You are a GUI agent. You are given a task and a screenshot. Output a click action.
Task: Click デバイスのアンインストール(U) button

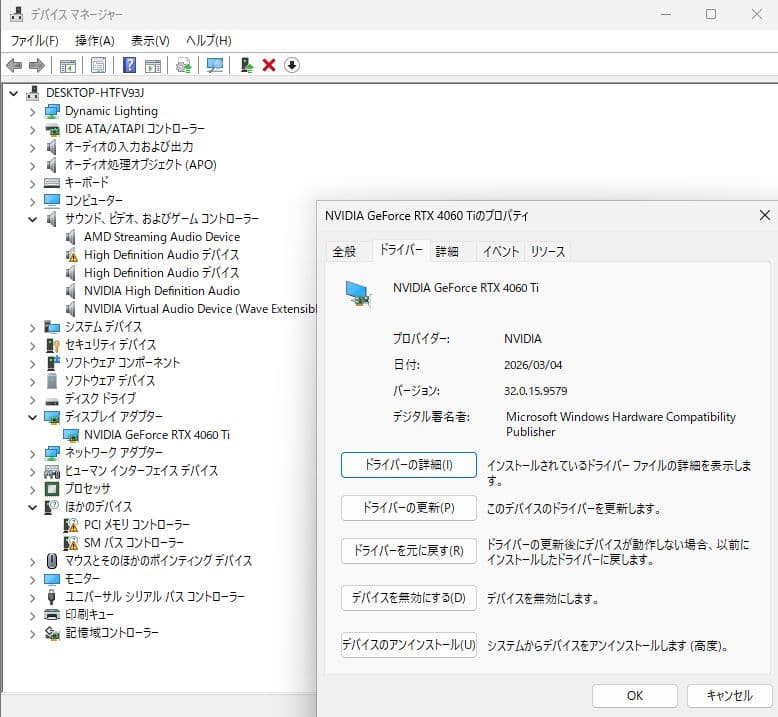click(x=408, y=645)
